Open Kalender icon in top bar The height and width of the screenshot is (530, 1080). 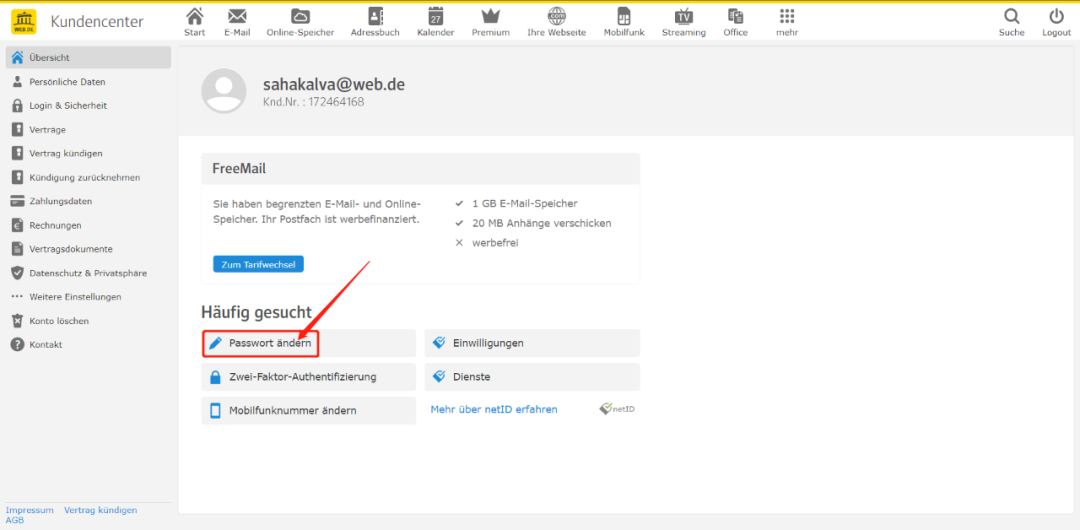435,16
